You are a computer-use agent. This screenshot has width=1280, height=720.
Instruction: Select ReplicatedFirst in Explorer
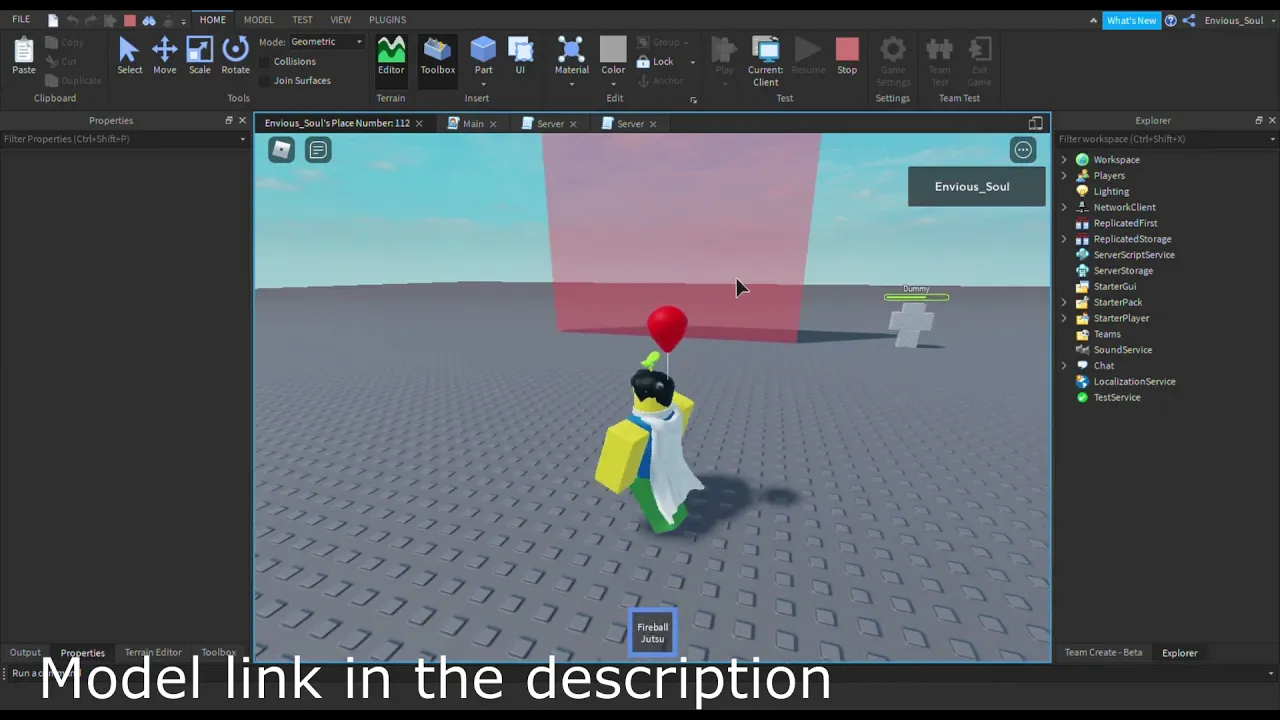1125,223
